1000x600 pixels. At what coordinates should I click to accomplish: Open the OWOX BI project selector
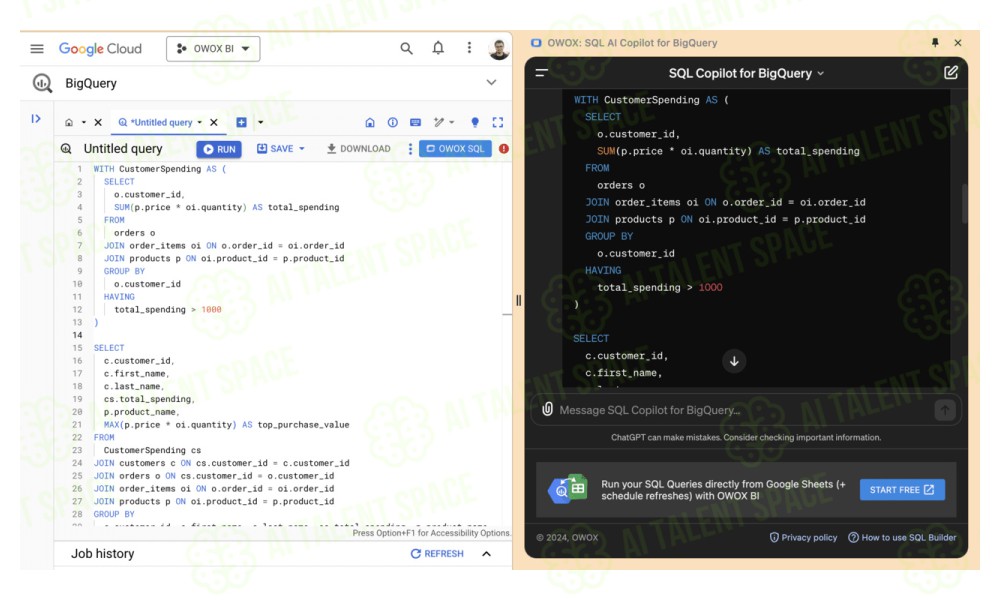coord(213,48)
